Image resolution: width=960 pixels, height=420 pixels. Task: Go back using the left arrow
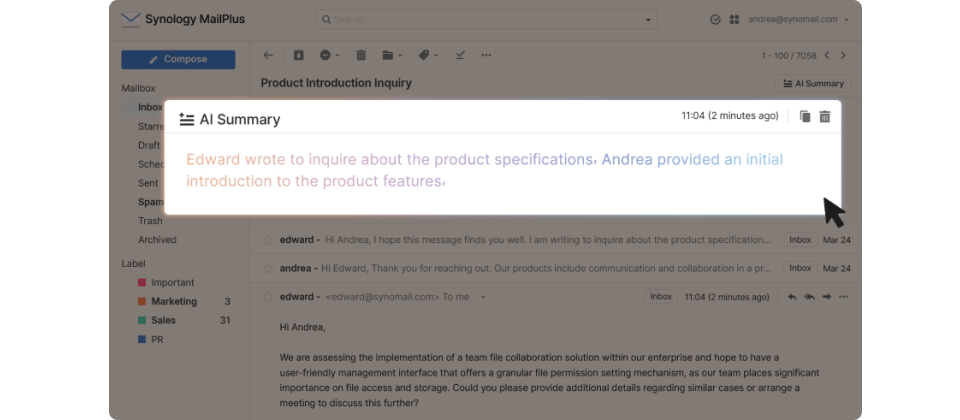point(268,55)
